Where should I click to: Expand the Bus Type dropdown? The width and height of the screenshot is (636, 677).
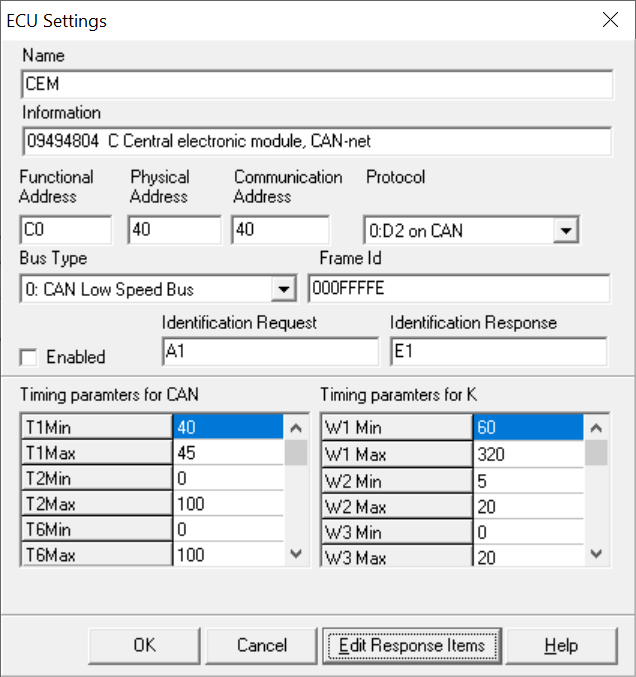(x=284, y=290)
